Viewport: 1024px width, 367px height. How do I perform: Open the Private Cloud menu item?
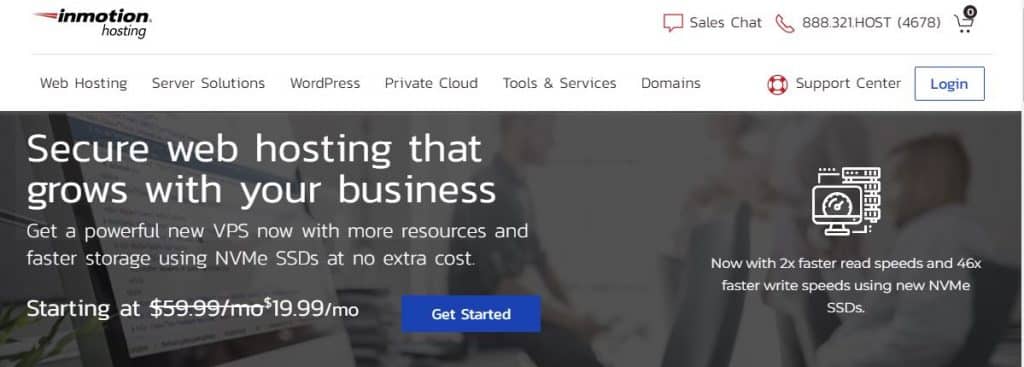pyautogui.click(x=431, y=84)
